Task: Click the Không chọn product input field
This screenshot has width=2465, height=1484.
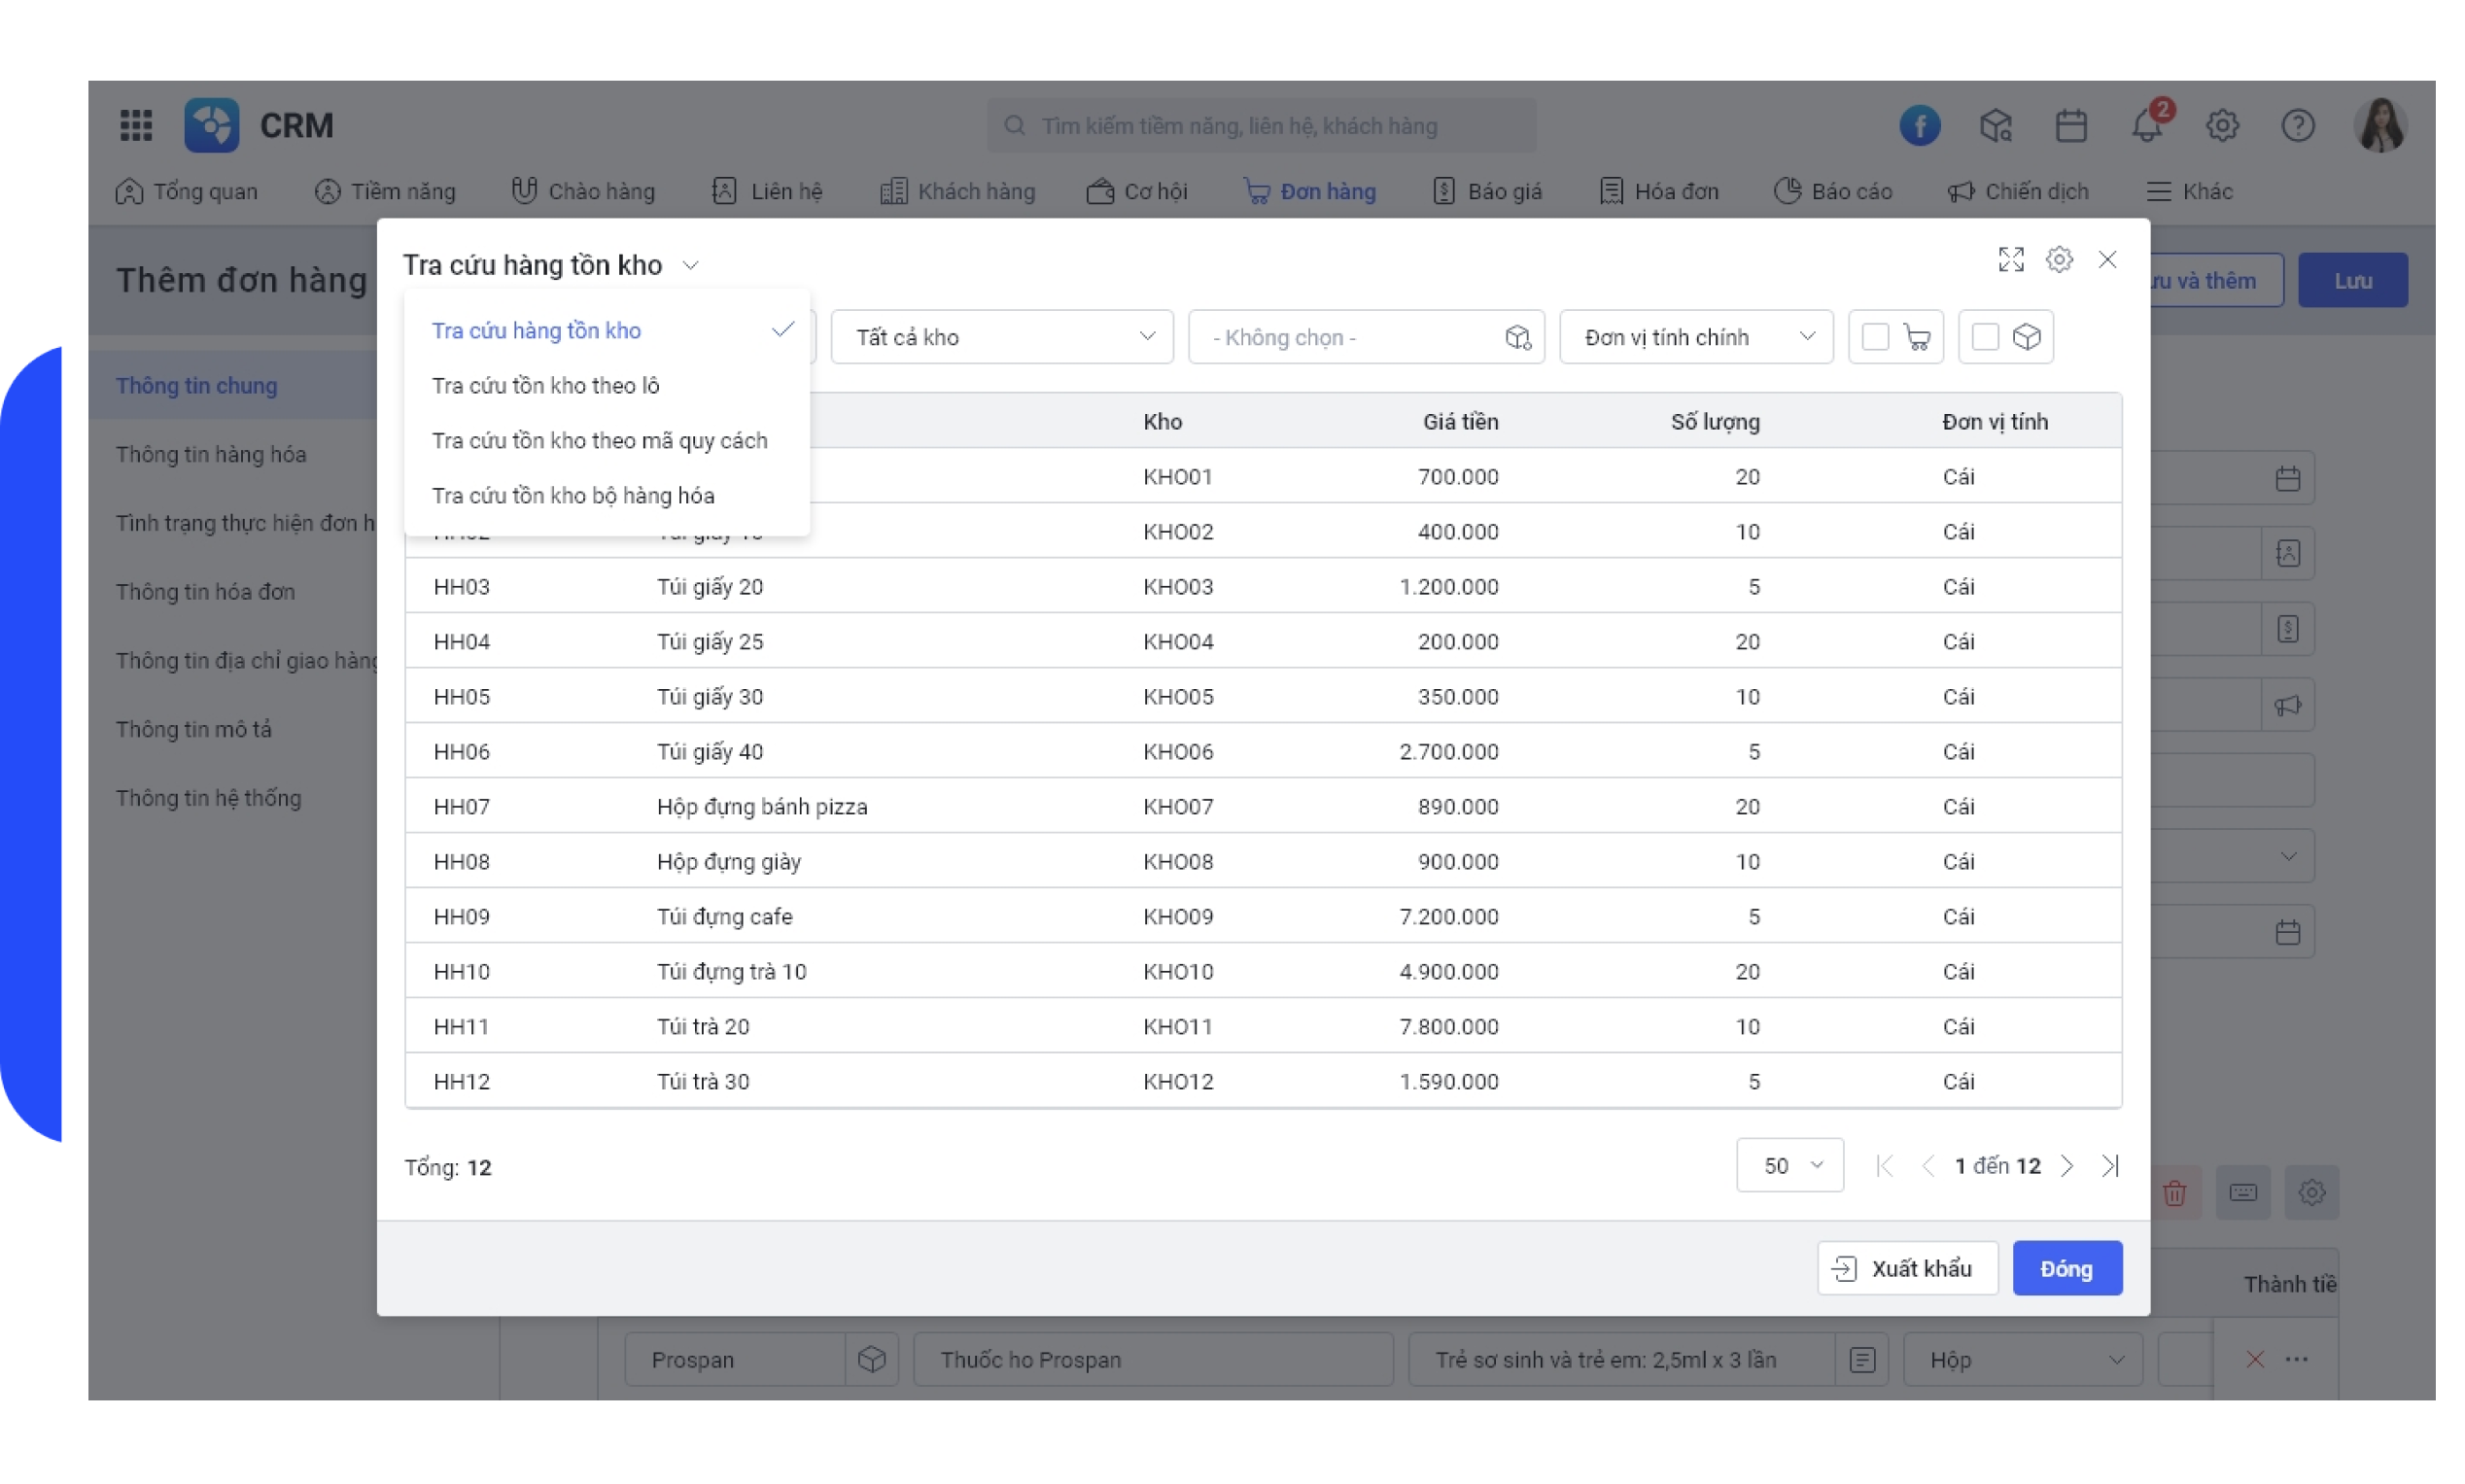Action: pos(1365,337)
